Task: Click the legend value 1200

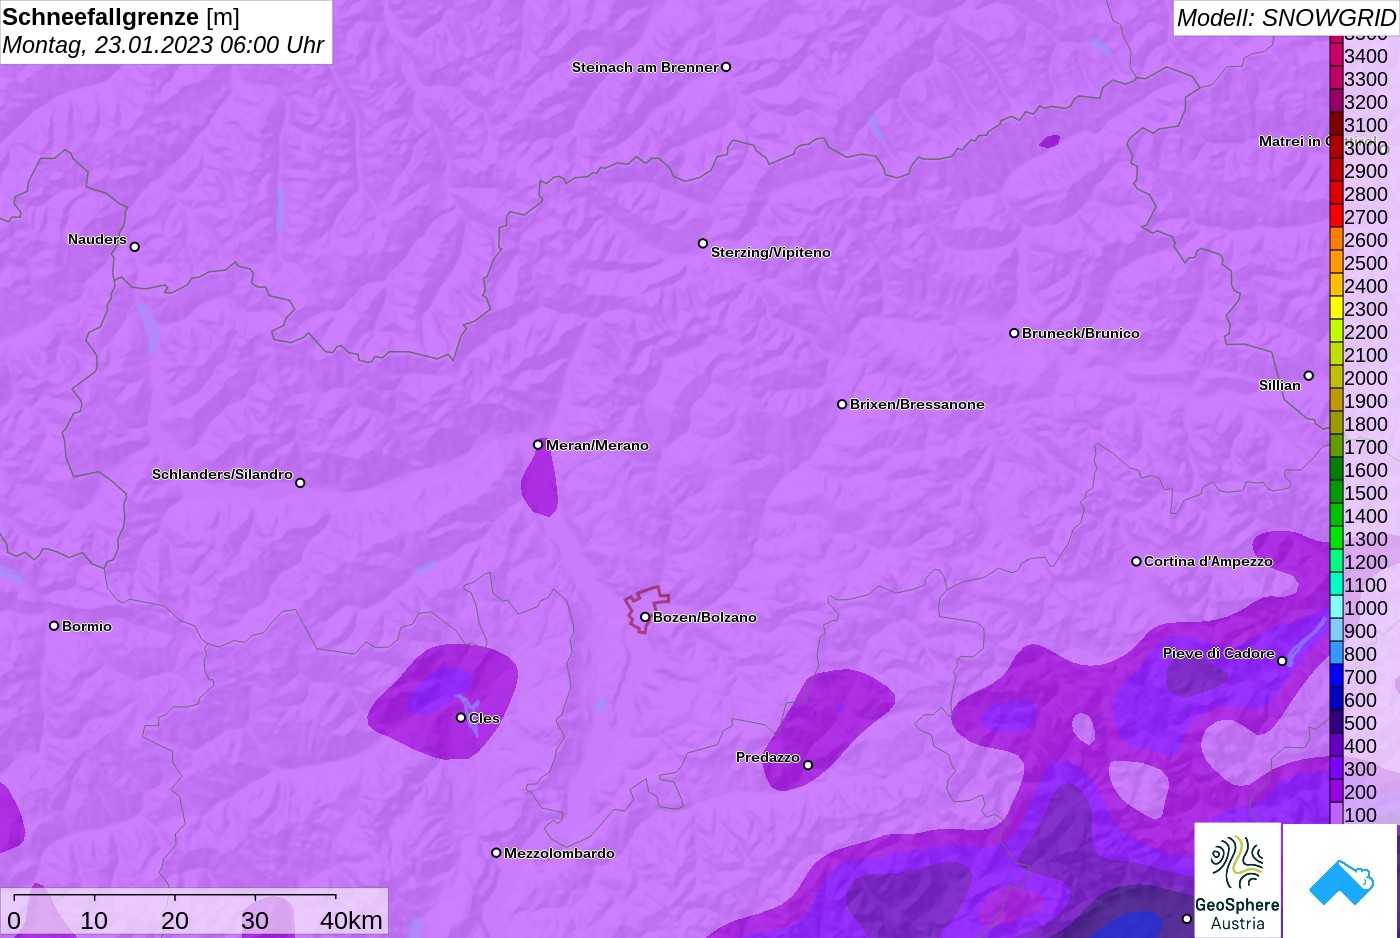Action: (x=1366, y=562)
